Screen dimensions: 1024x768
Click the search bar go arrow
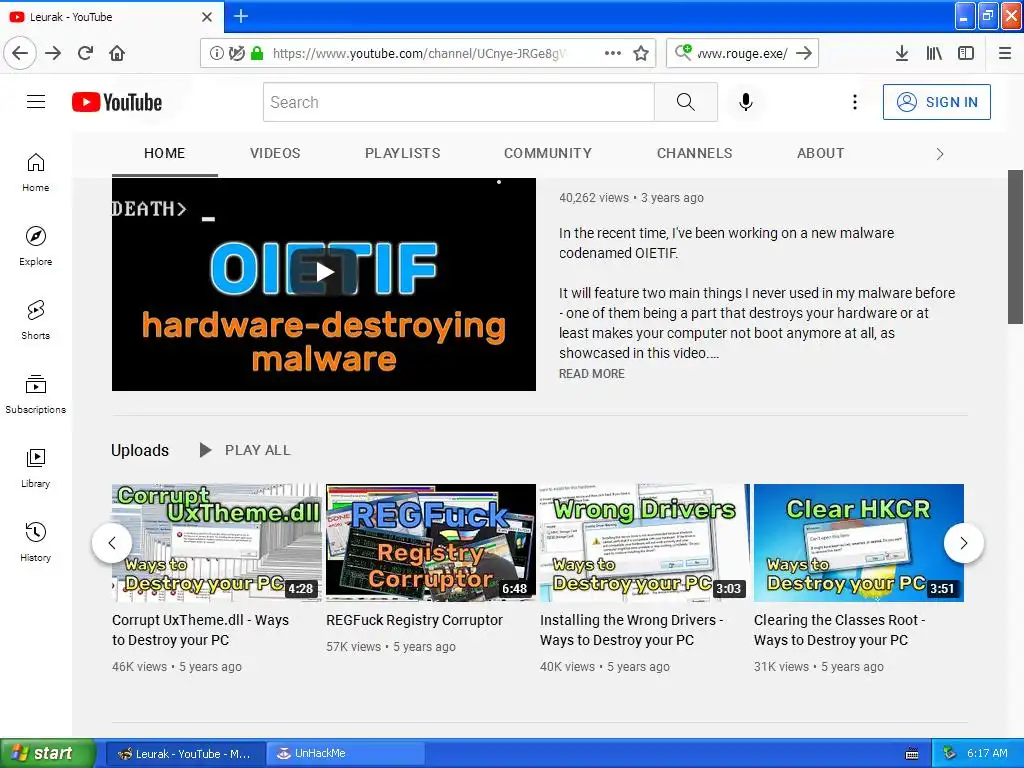(x=804, y=53)
